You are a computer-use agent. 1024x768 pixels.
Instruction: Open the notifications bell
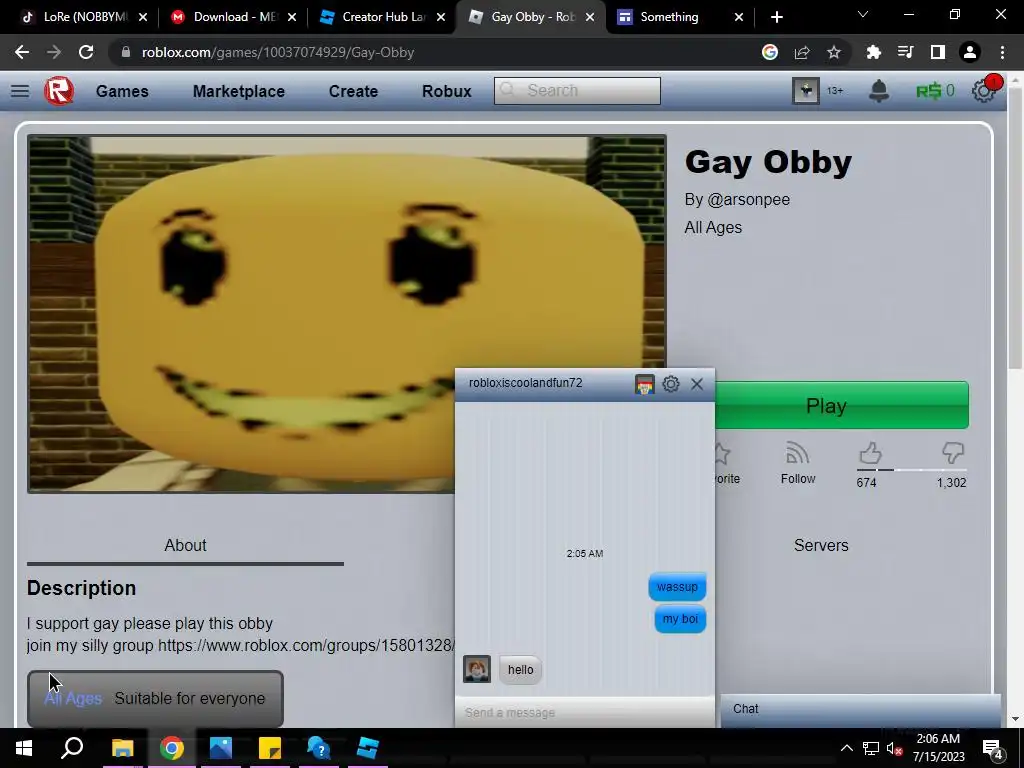click(x=879, y=91)
